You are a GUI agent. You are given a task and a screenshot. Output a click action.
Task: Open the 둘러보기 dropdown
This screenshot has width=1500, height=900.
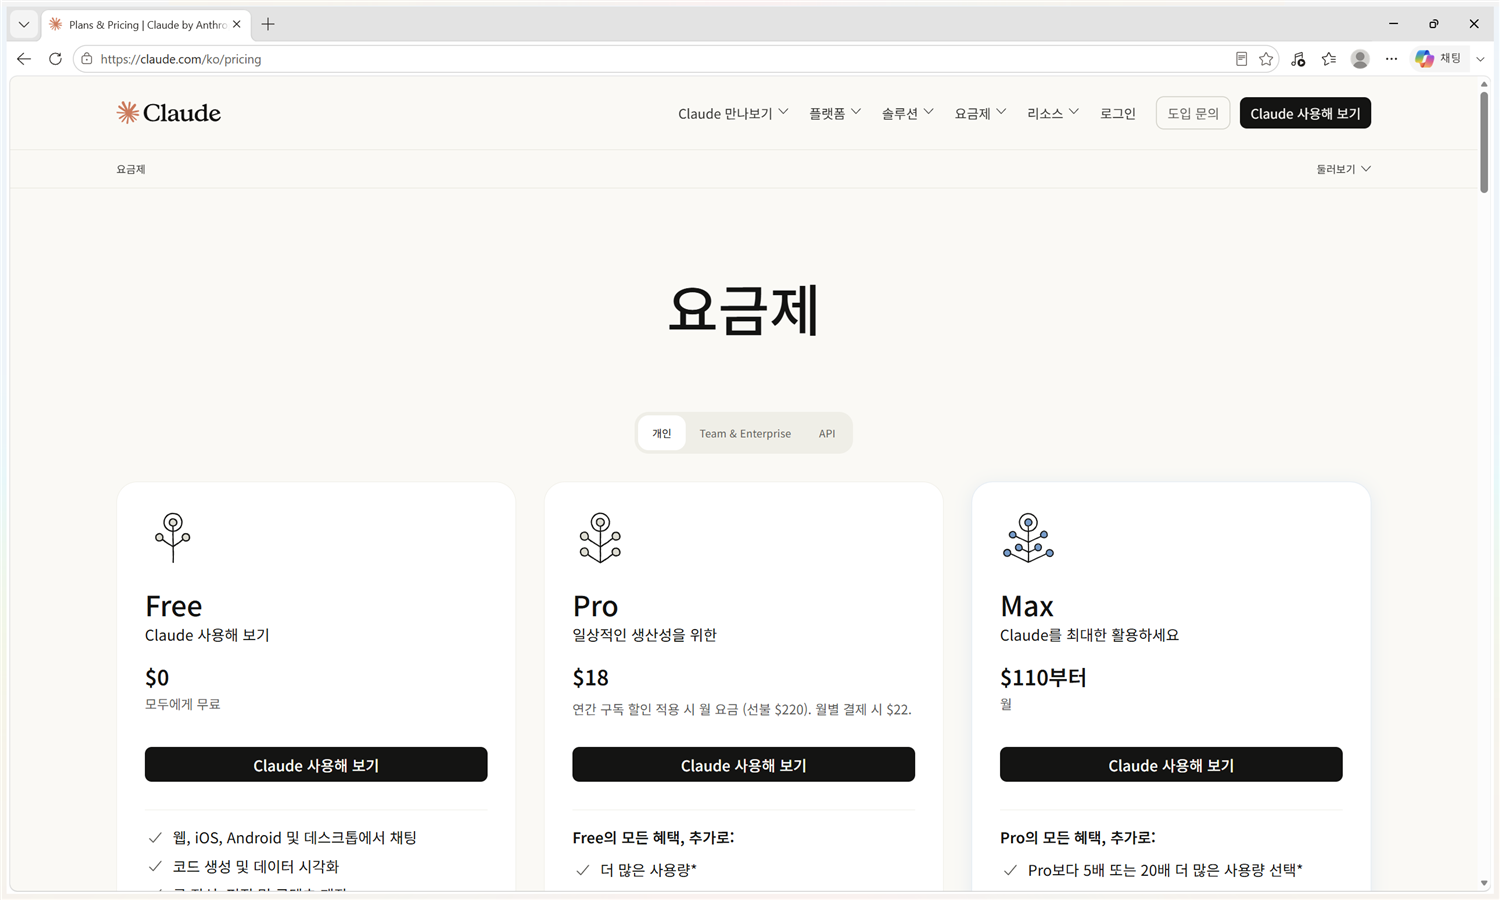[x=1343, y=169]
